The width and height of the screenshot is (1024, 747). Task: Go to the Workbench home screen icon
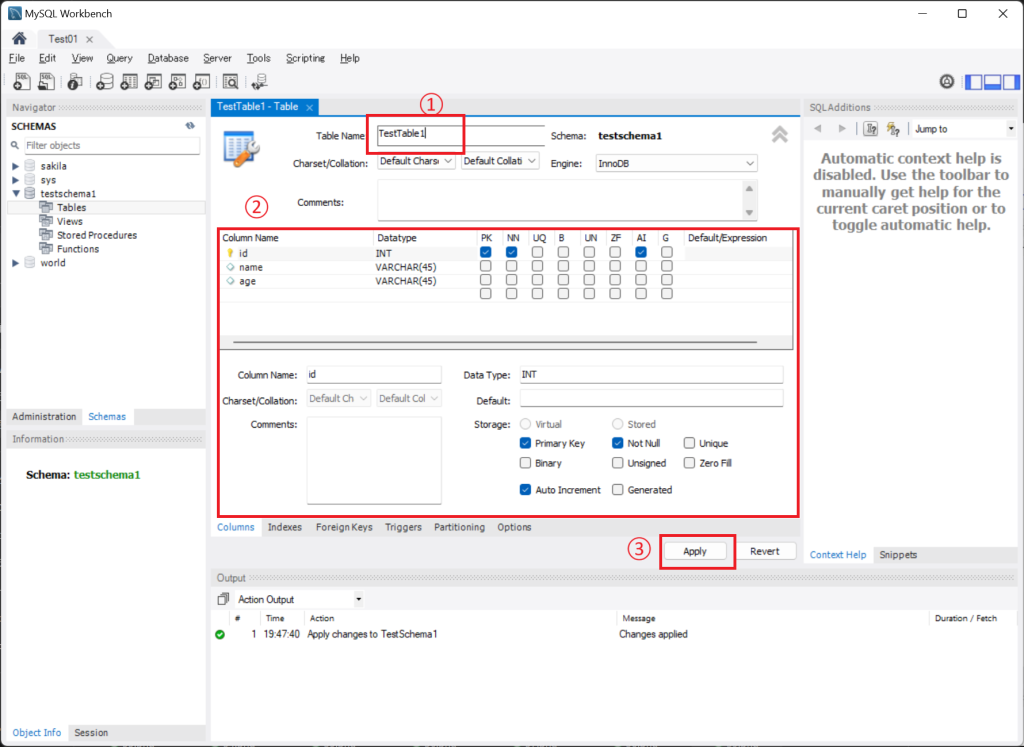click(x=19, y=39)
